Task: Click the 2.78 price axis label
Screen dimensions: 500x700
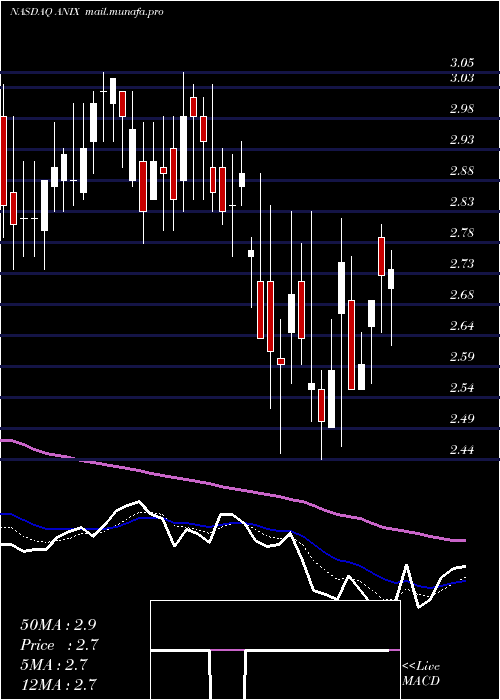Action: (x=462, y=233)
